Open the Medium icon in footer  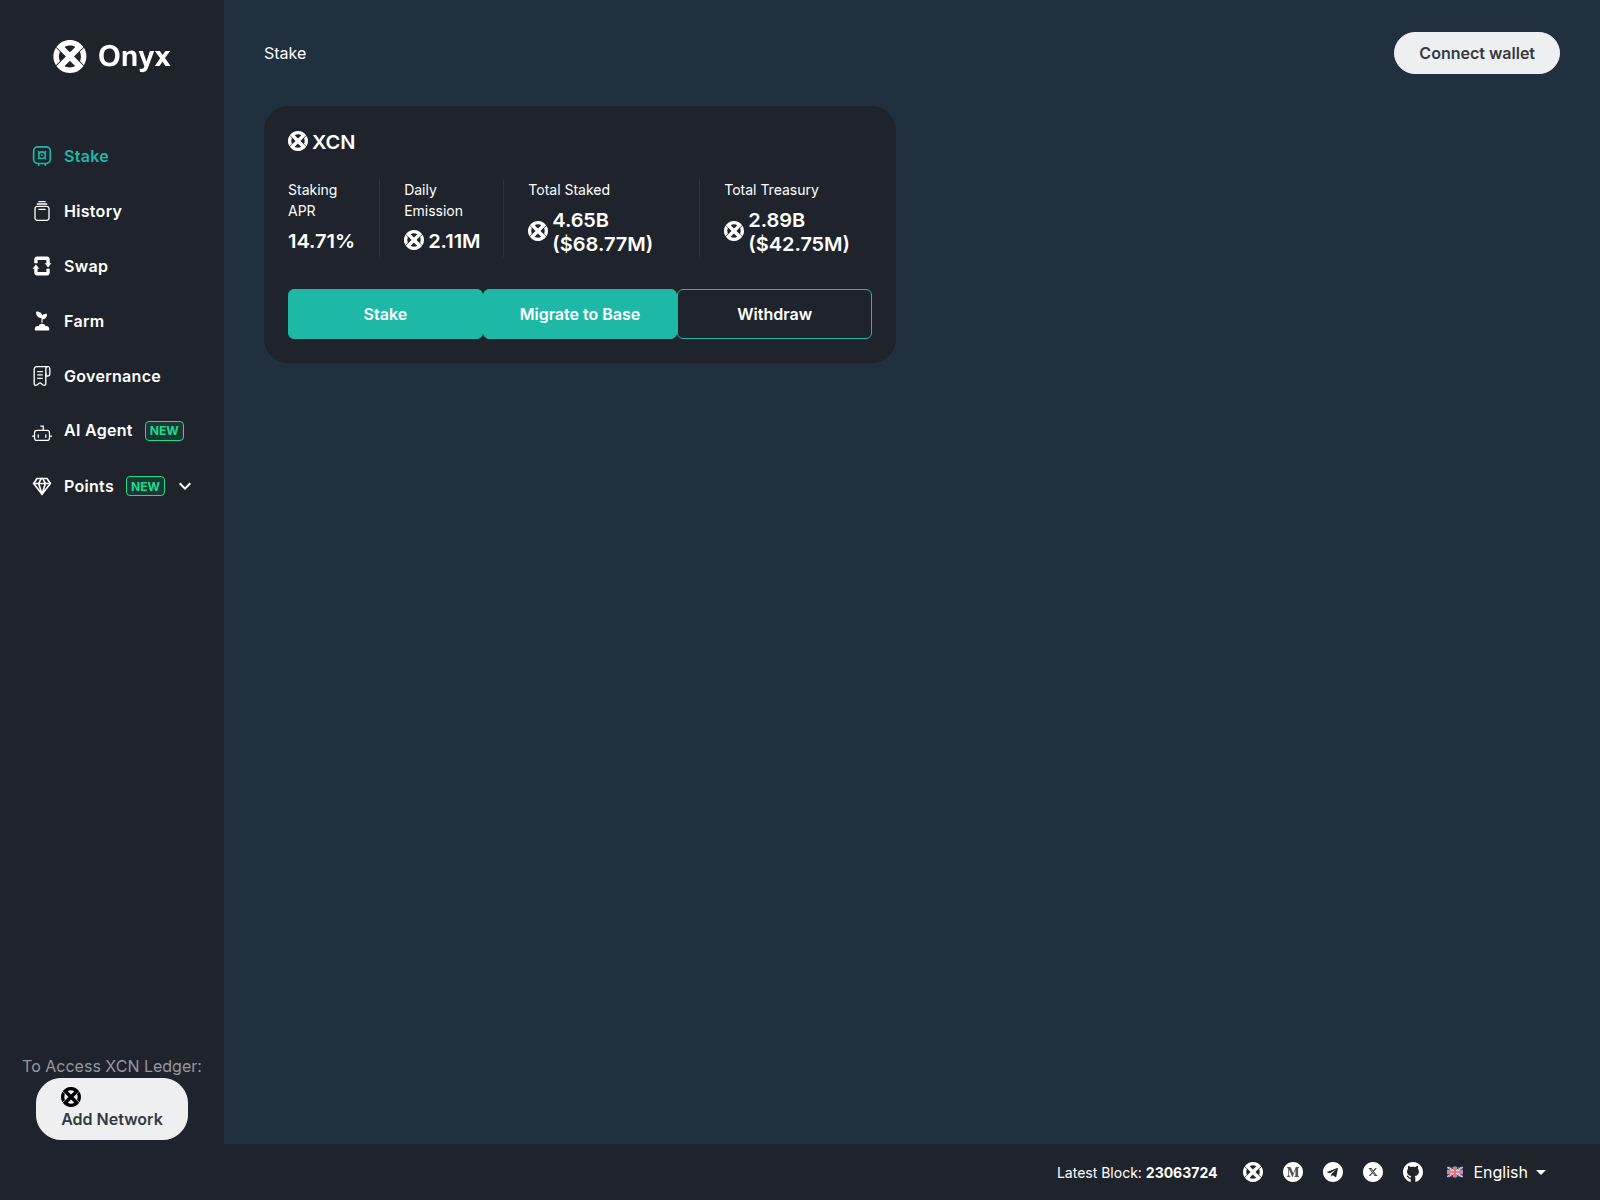1293,1172
